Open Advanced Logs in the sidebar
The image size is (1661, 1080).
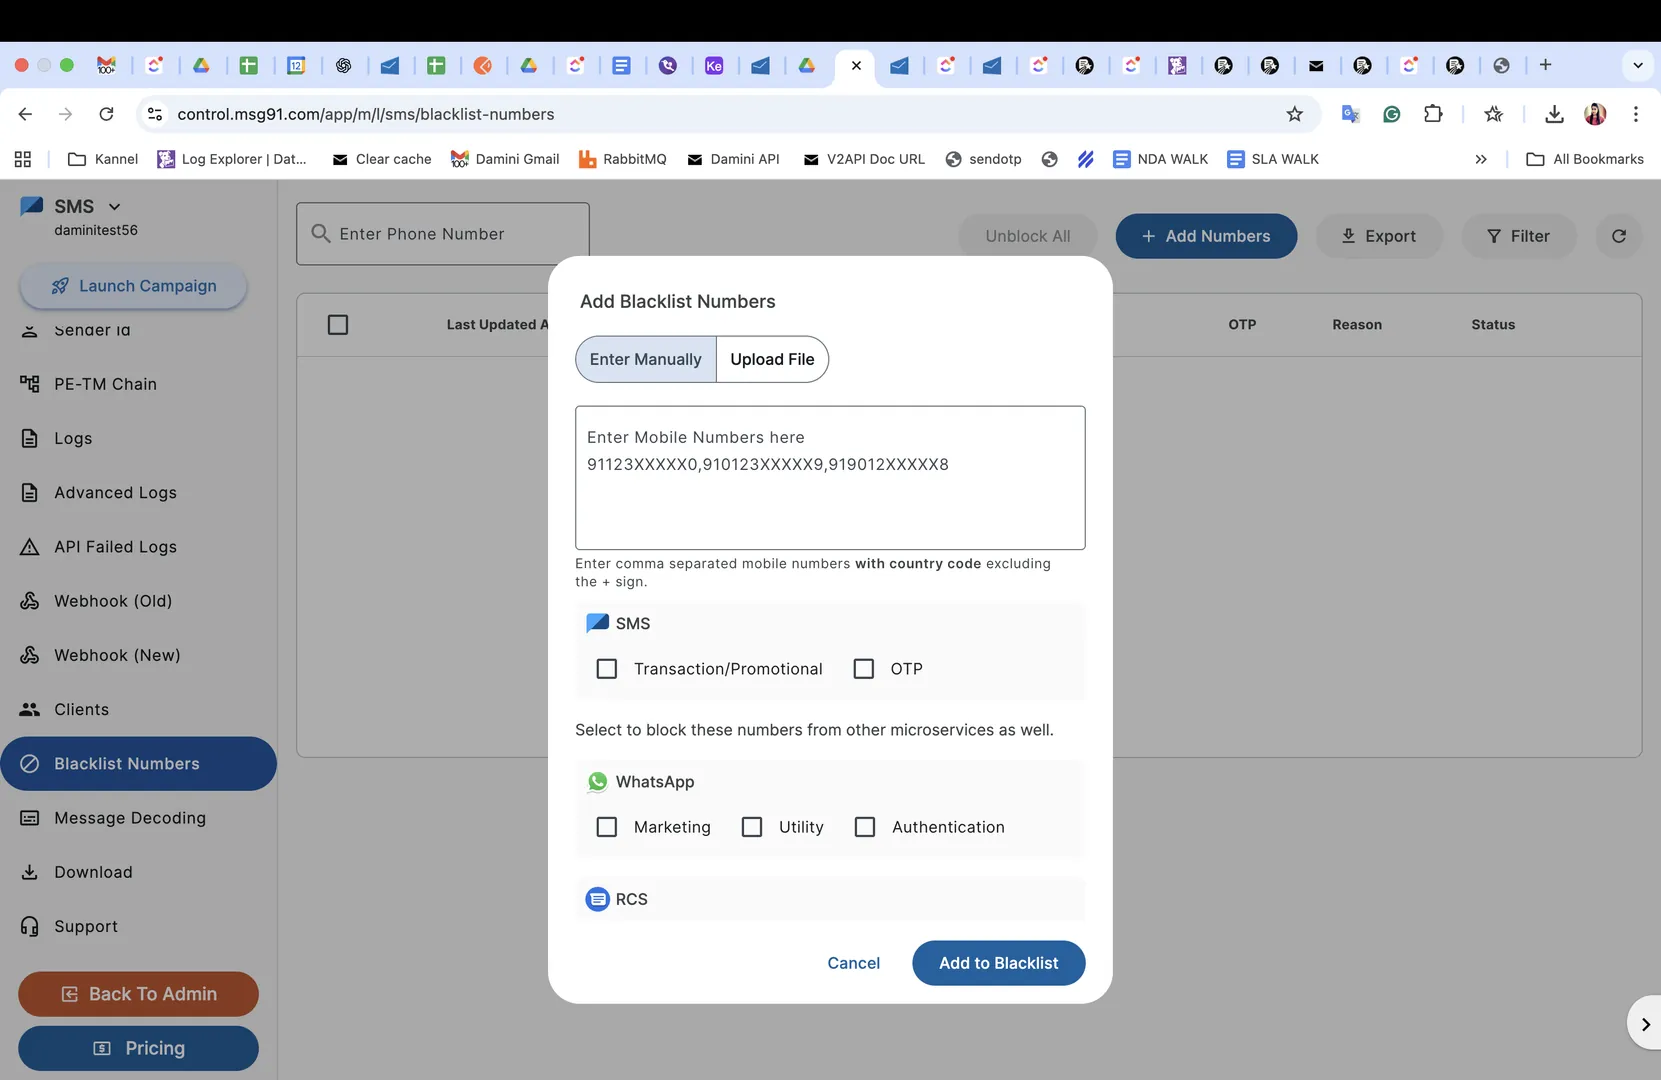138,492
